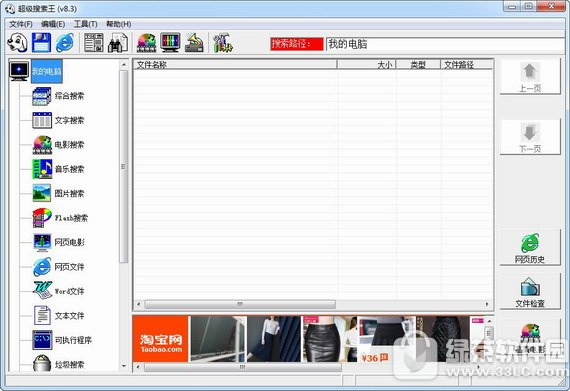Viewport: 570px width, 391px height.
Task: Select 电影搜索 icon in sidebar
Action: coord(42,145)
